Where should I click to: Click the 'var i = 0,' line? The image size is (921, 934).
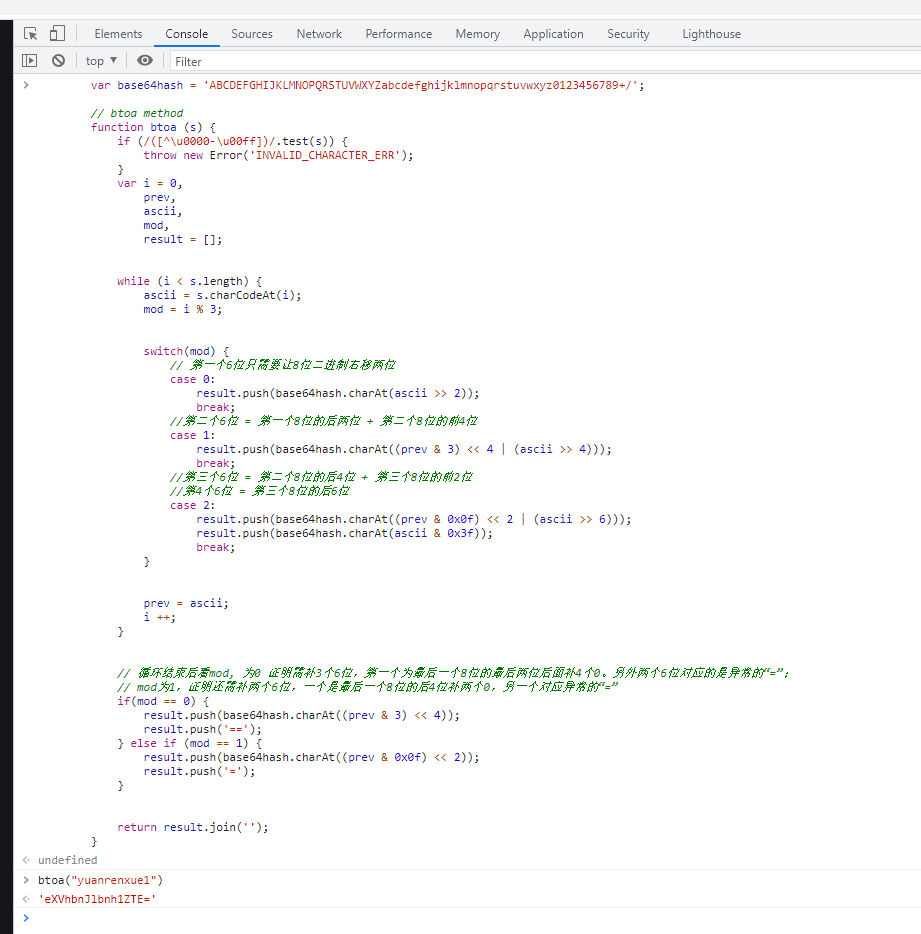click(x=150, y=183)
